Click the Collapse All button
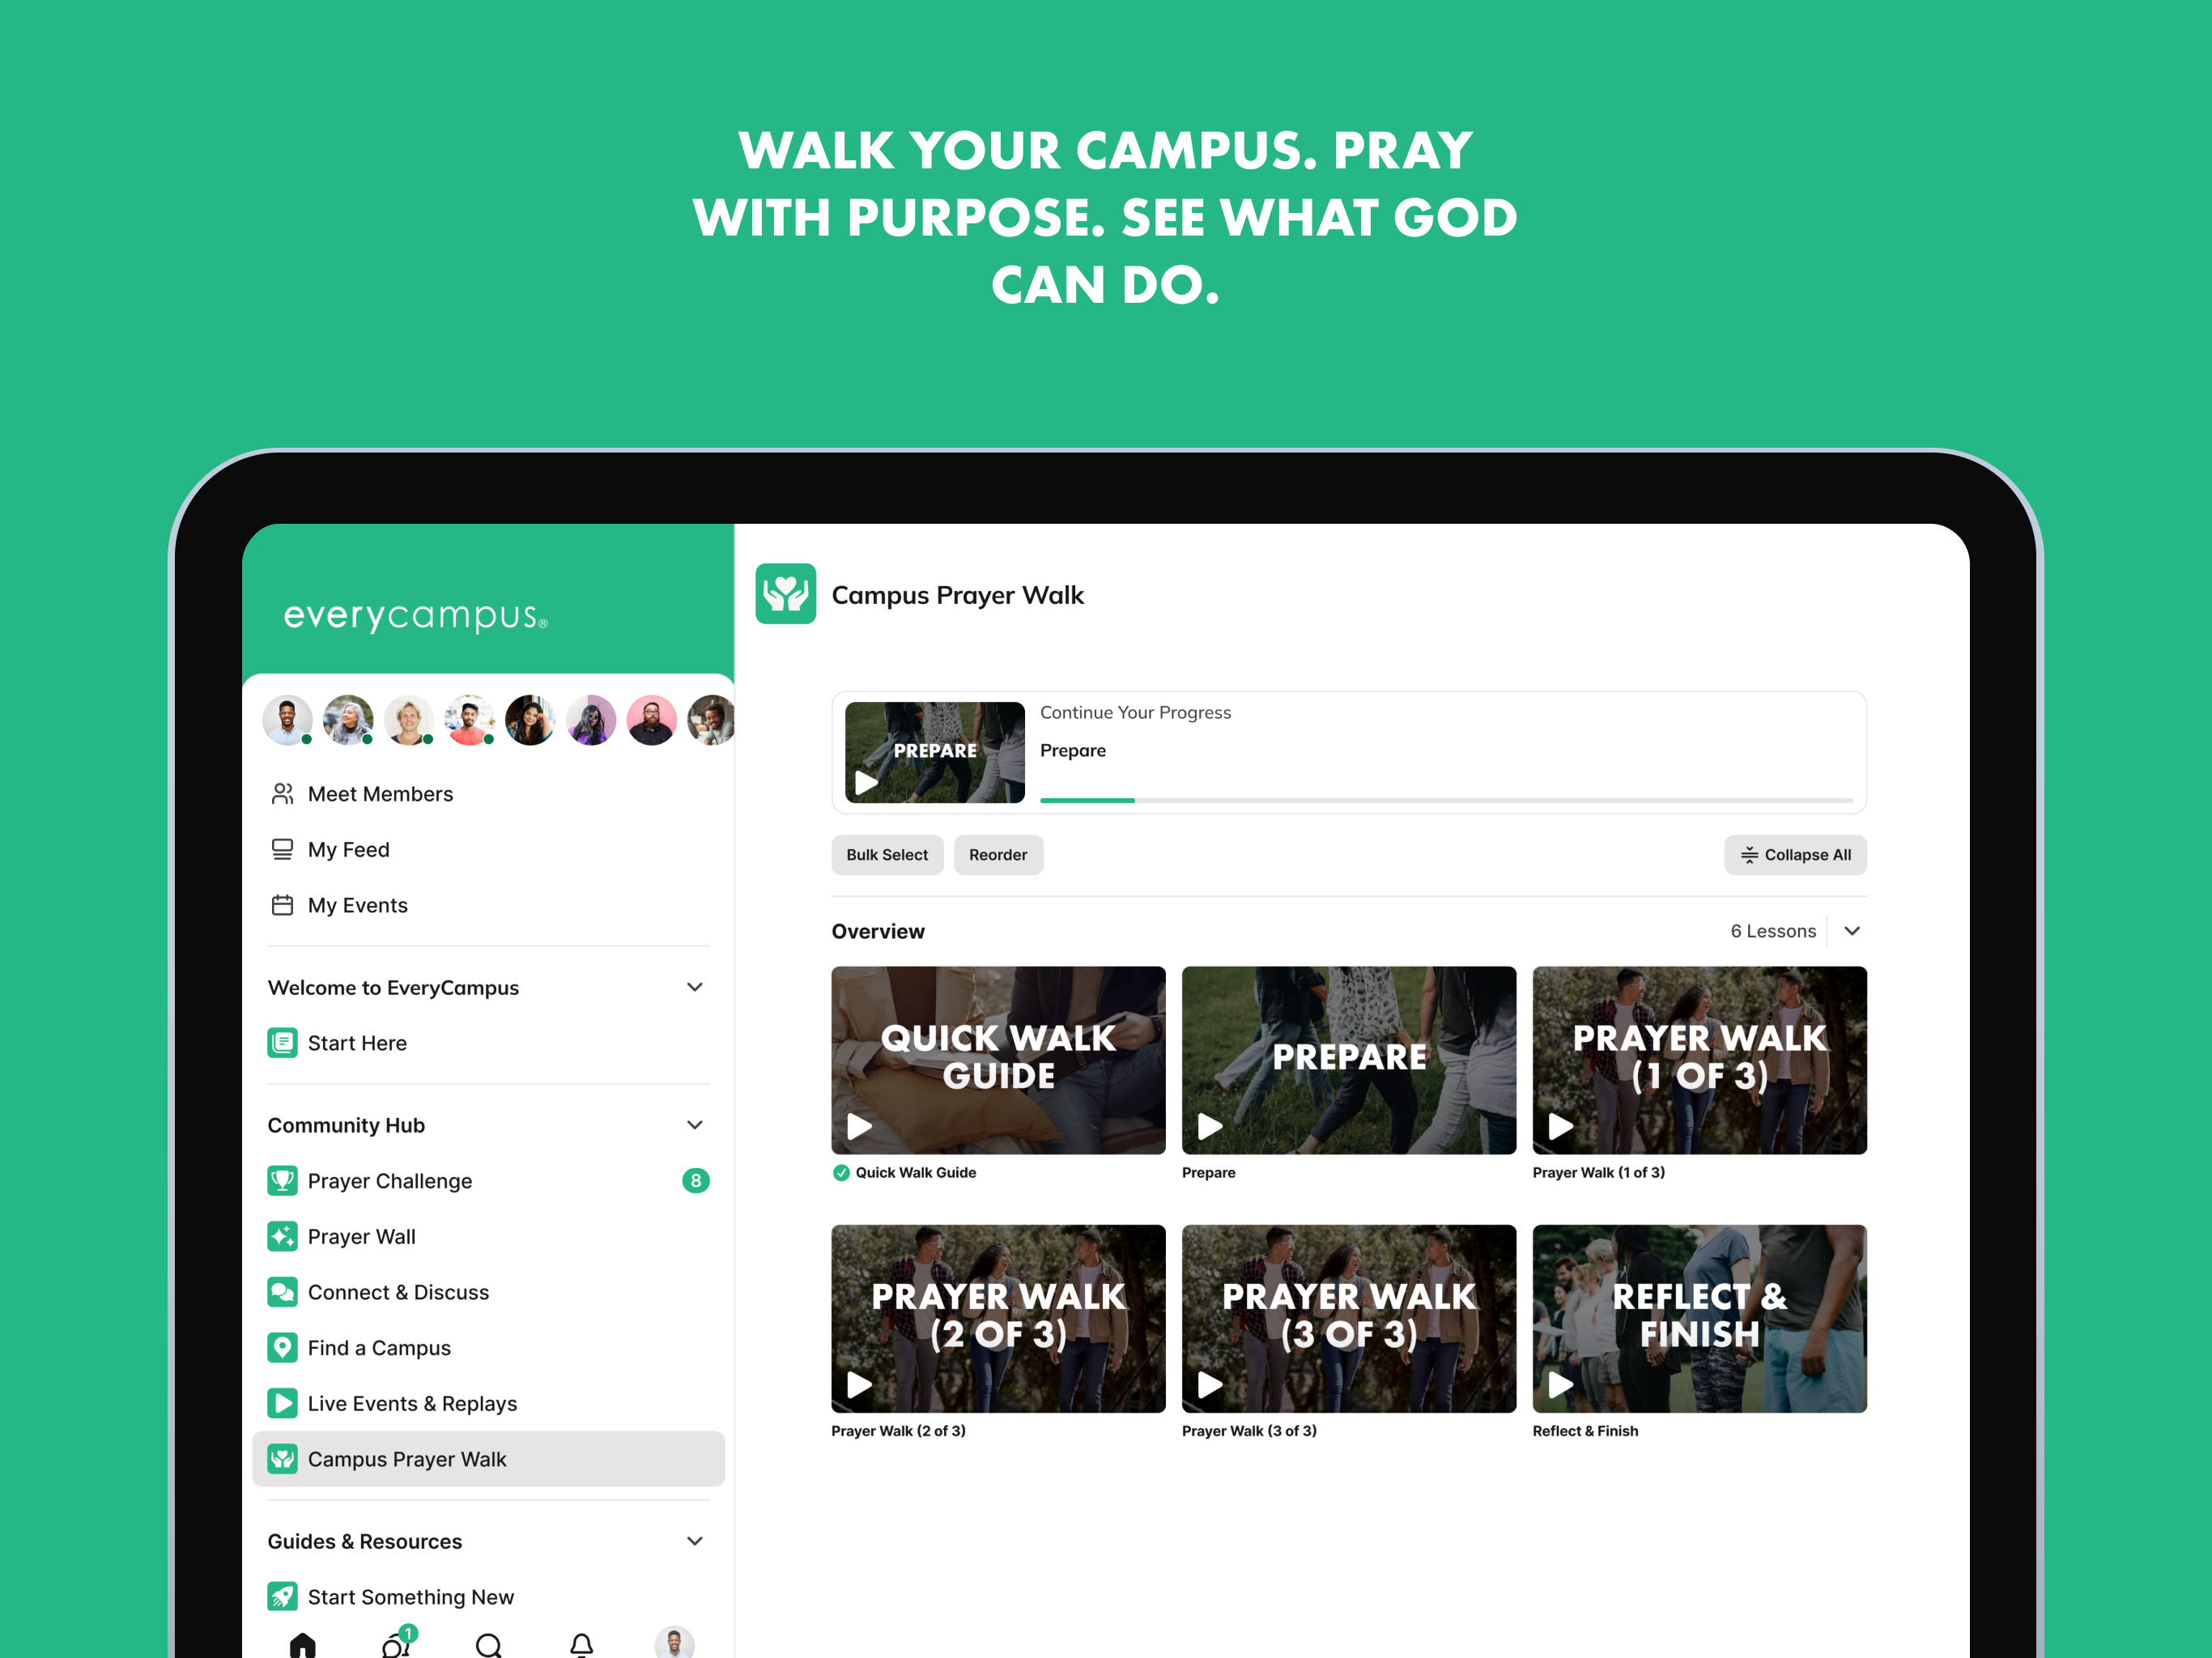2212x1658 pixels. tap(1795, 855)
